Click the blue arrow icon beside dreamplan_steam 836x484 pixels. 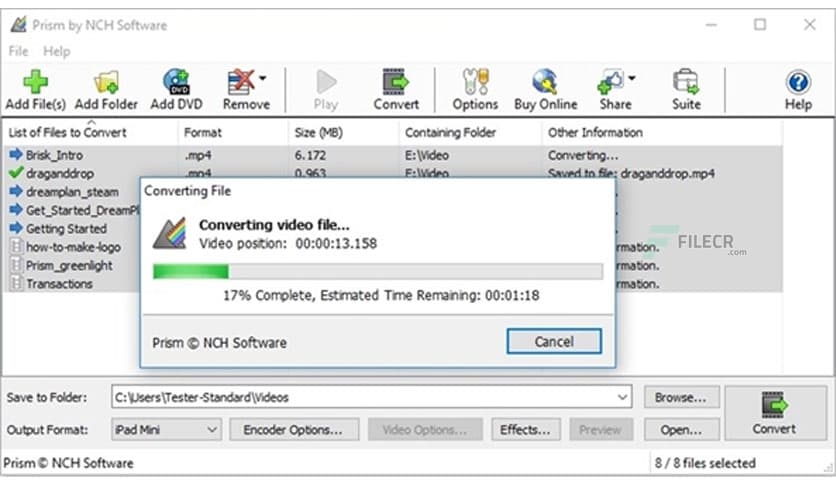16,191
